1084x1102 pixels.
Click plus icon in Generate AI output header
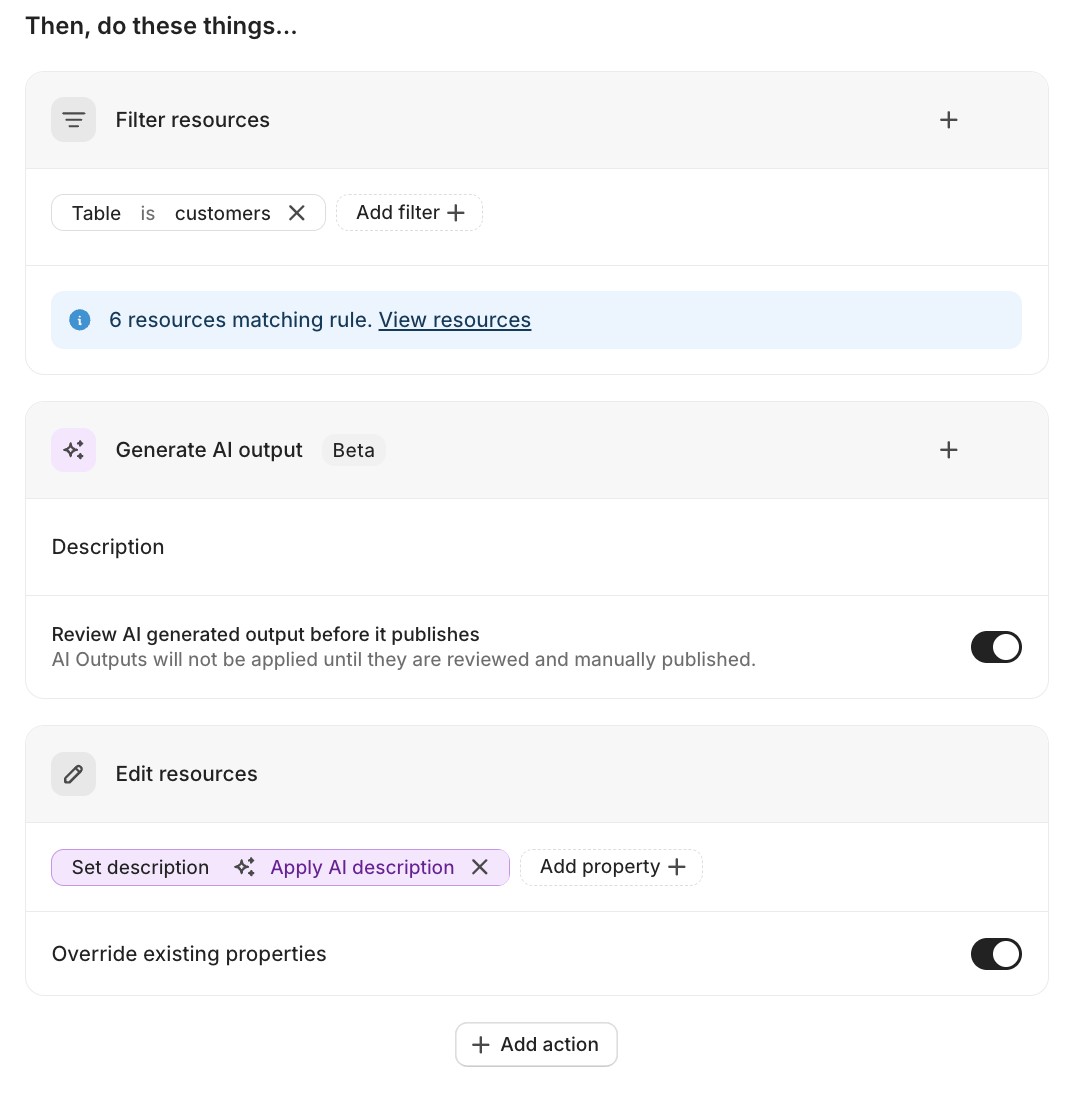[948, 450]
